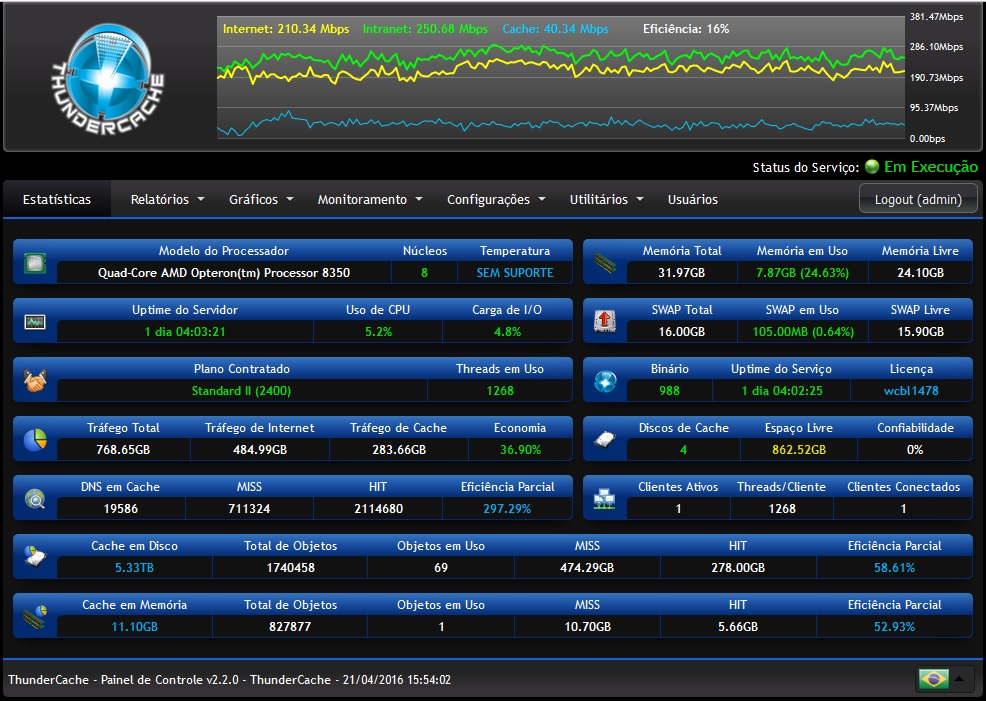The image size is (986, 701).
Task: Click the ThunderCache logo
Action: (x=108, y=79)
